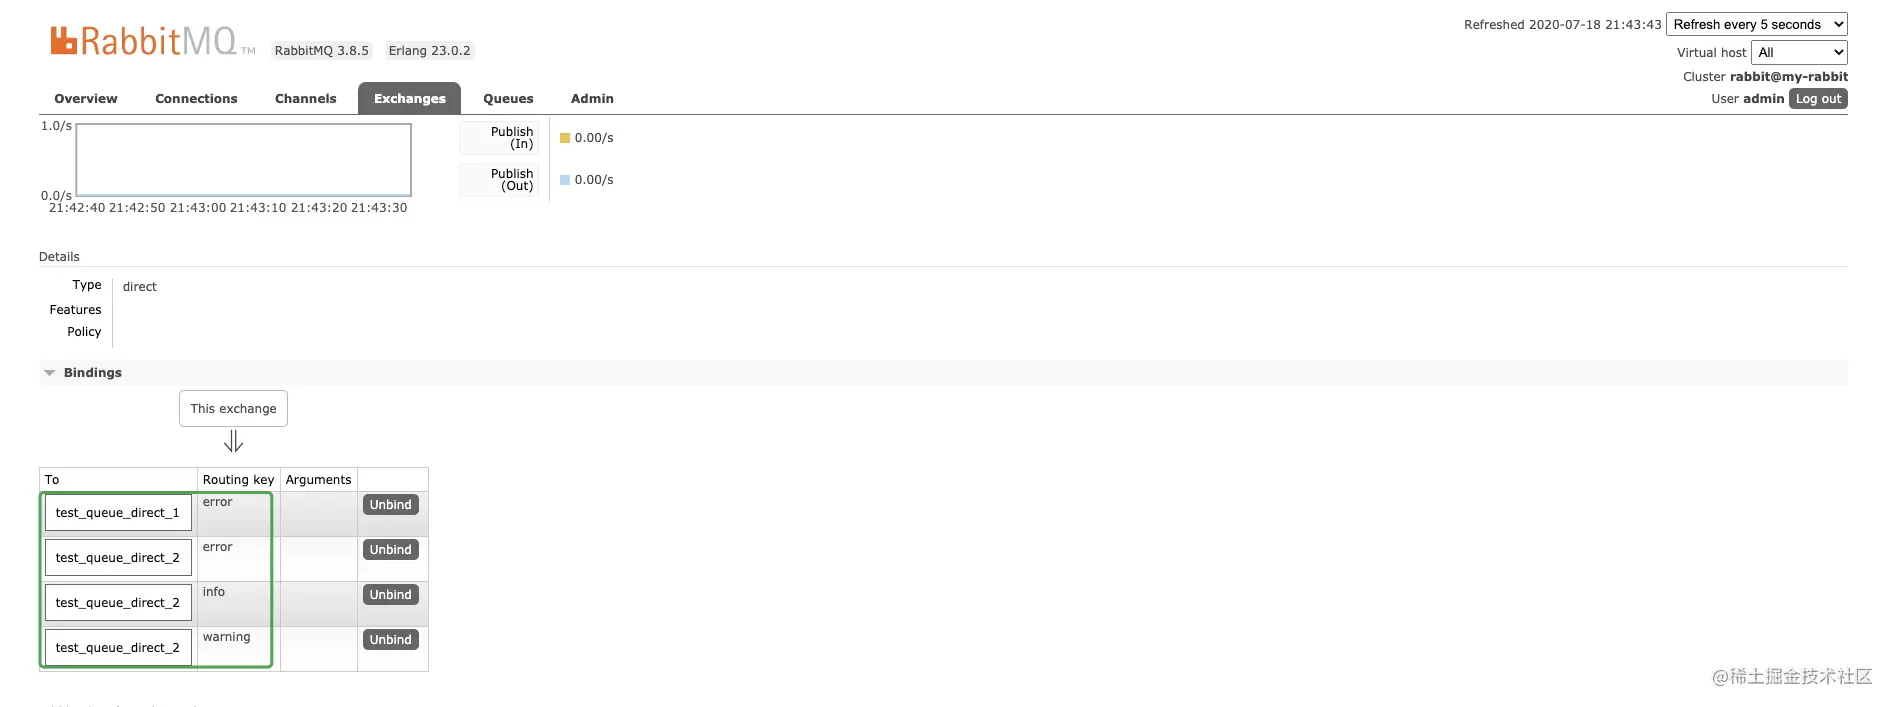Switch to the Overview tab
Image resolution: width=1893 pixels, height=707 pixels.
86,99
